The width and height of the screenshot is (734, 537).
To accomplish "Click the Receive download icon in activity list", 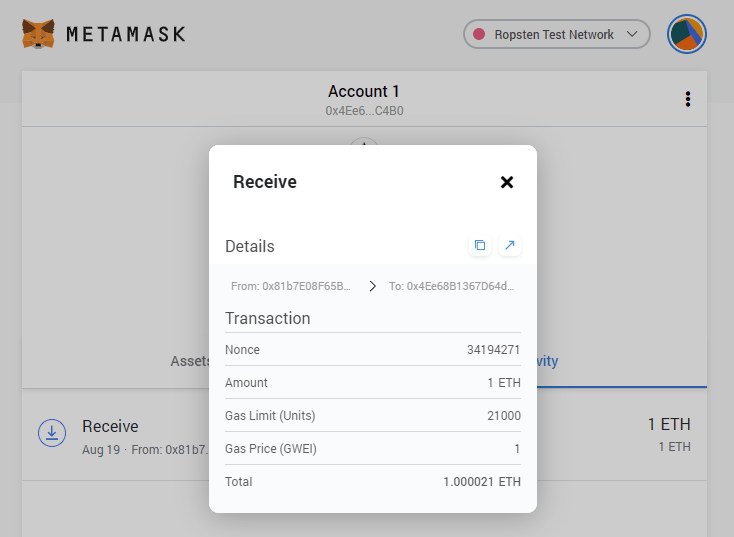I will point(52,433).
